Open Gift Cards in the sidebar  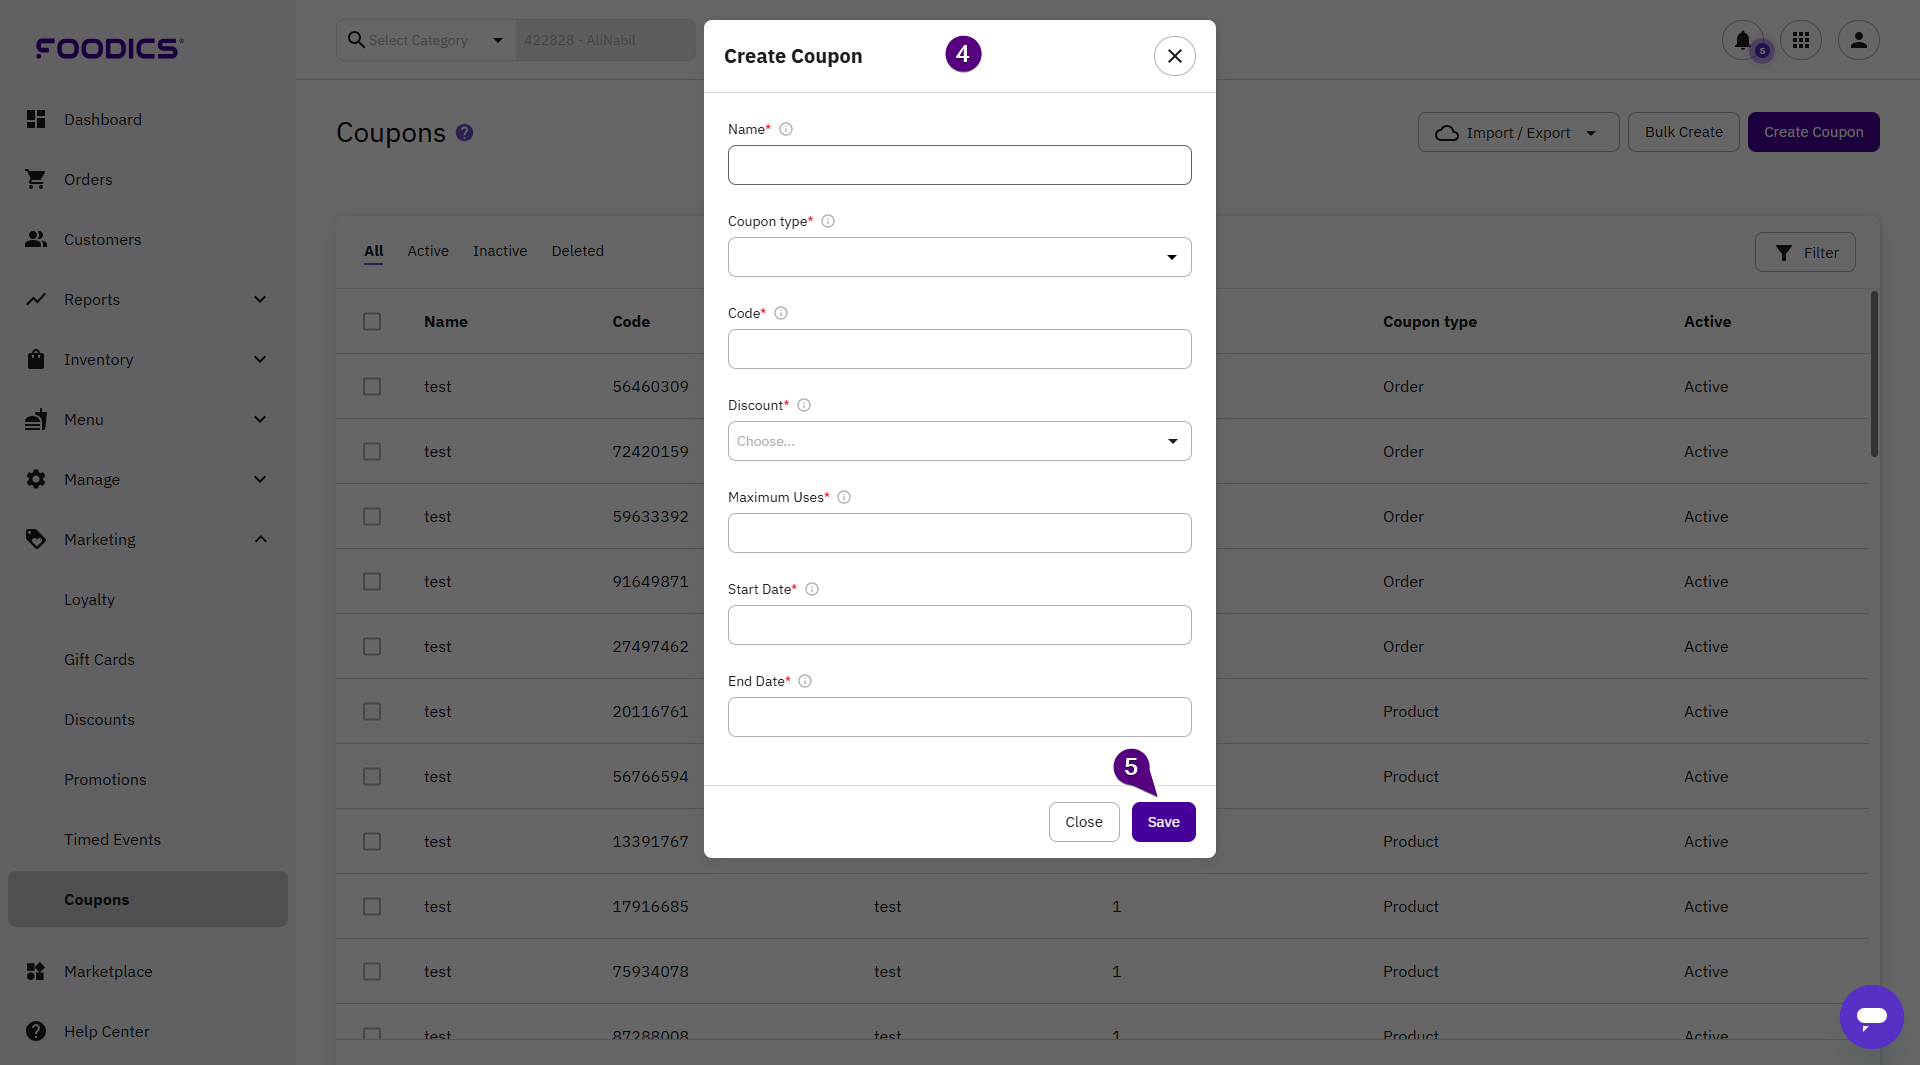99,659
